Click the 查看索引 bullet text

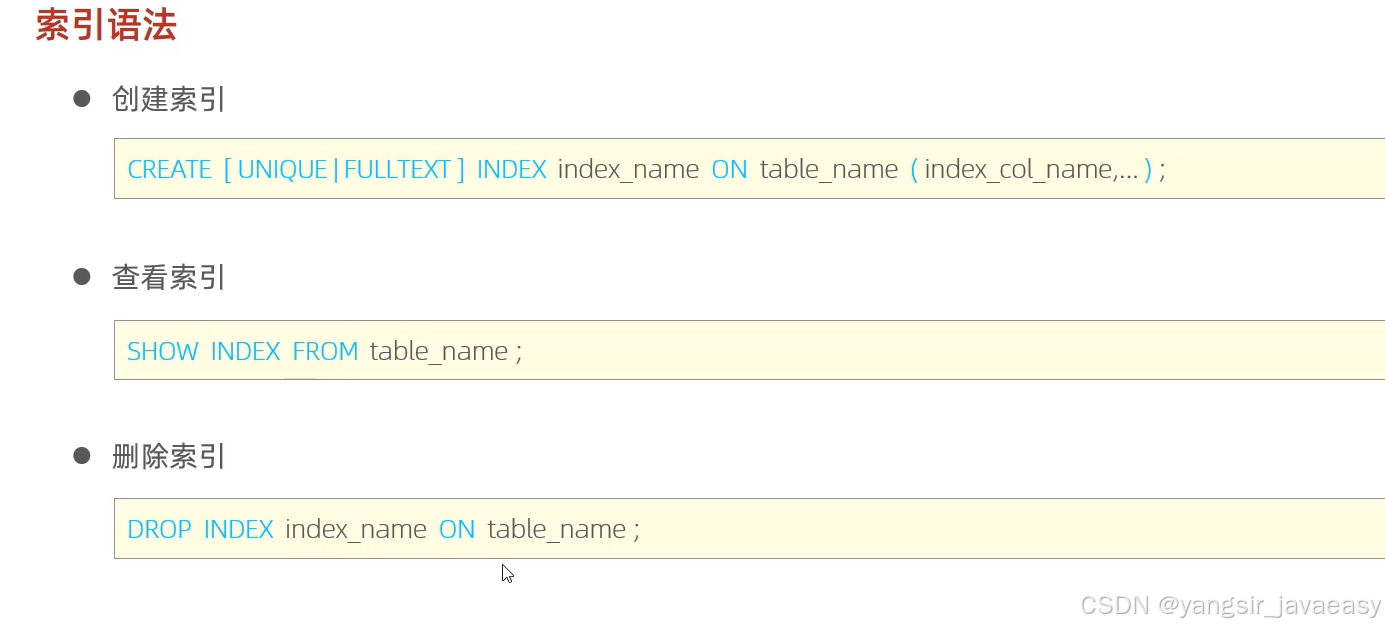pyautogui.click(x=169, y=277)
